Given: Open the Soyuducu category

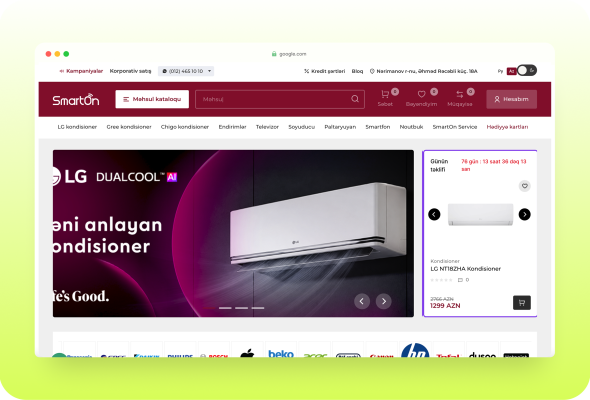Looking at the screenshot, I should 301,127.
